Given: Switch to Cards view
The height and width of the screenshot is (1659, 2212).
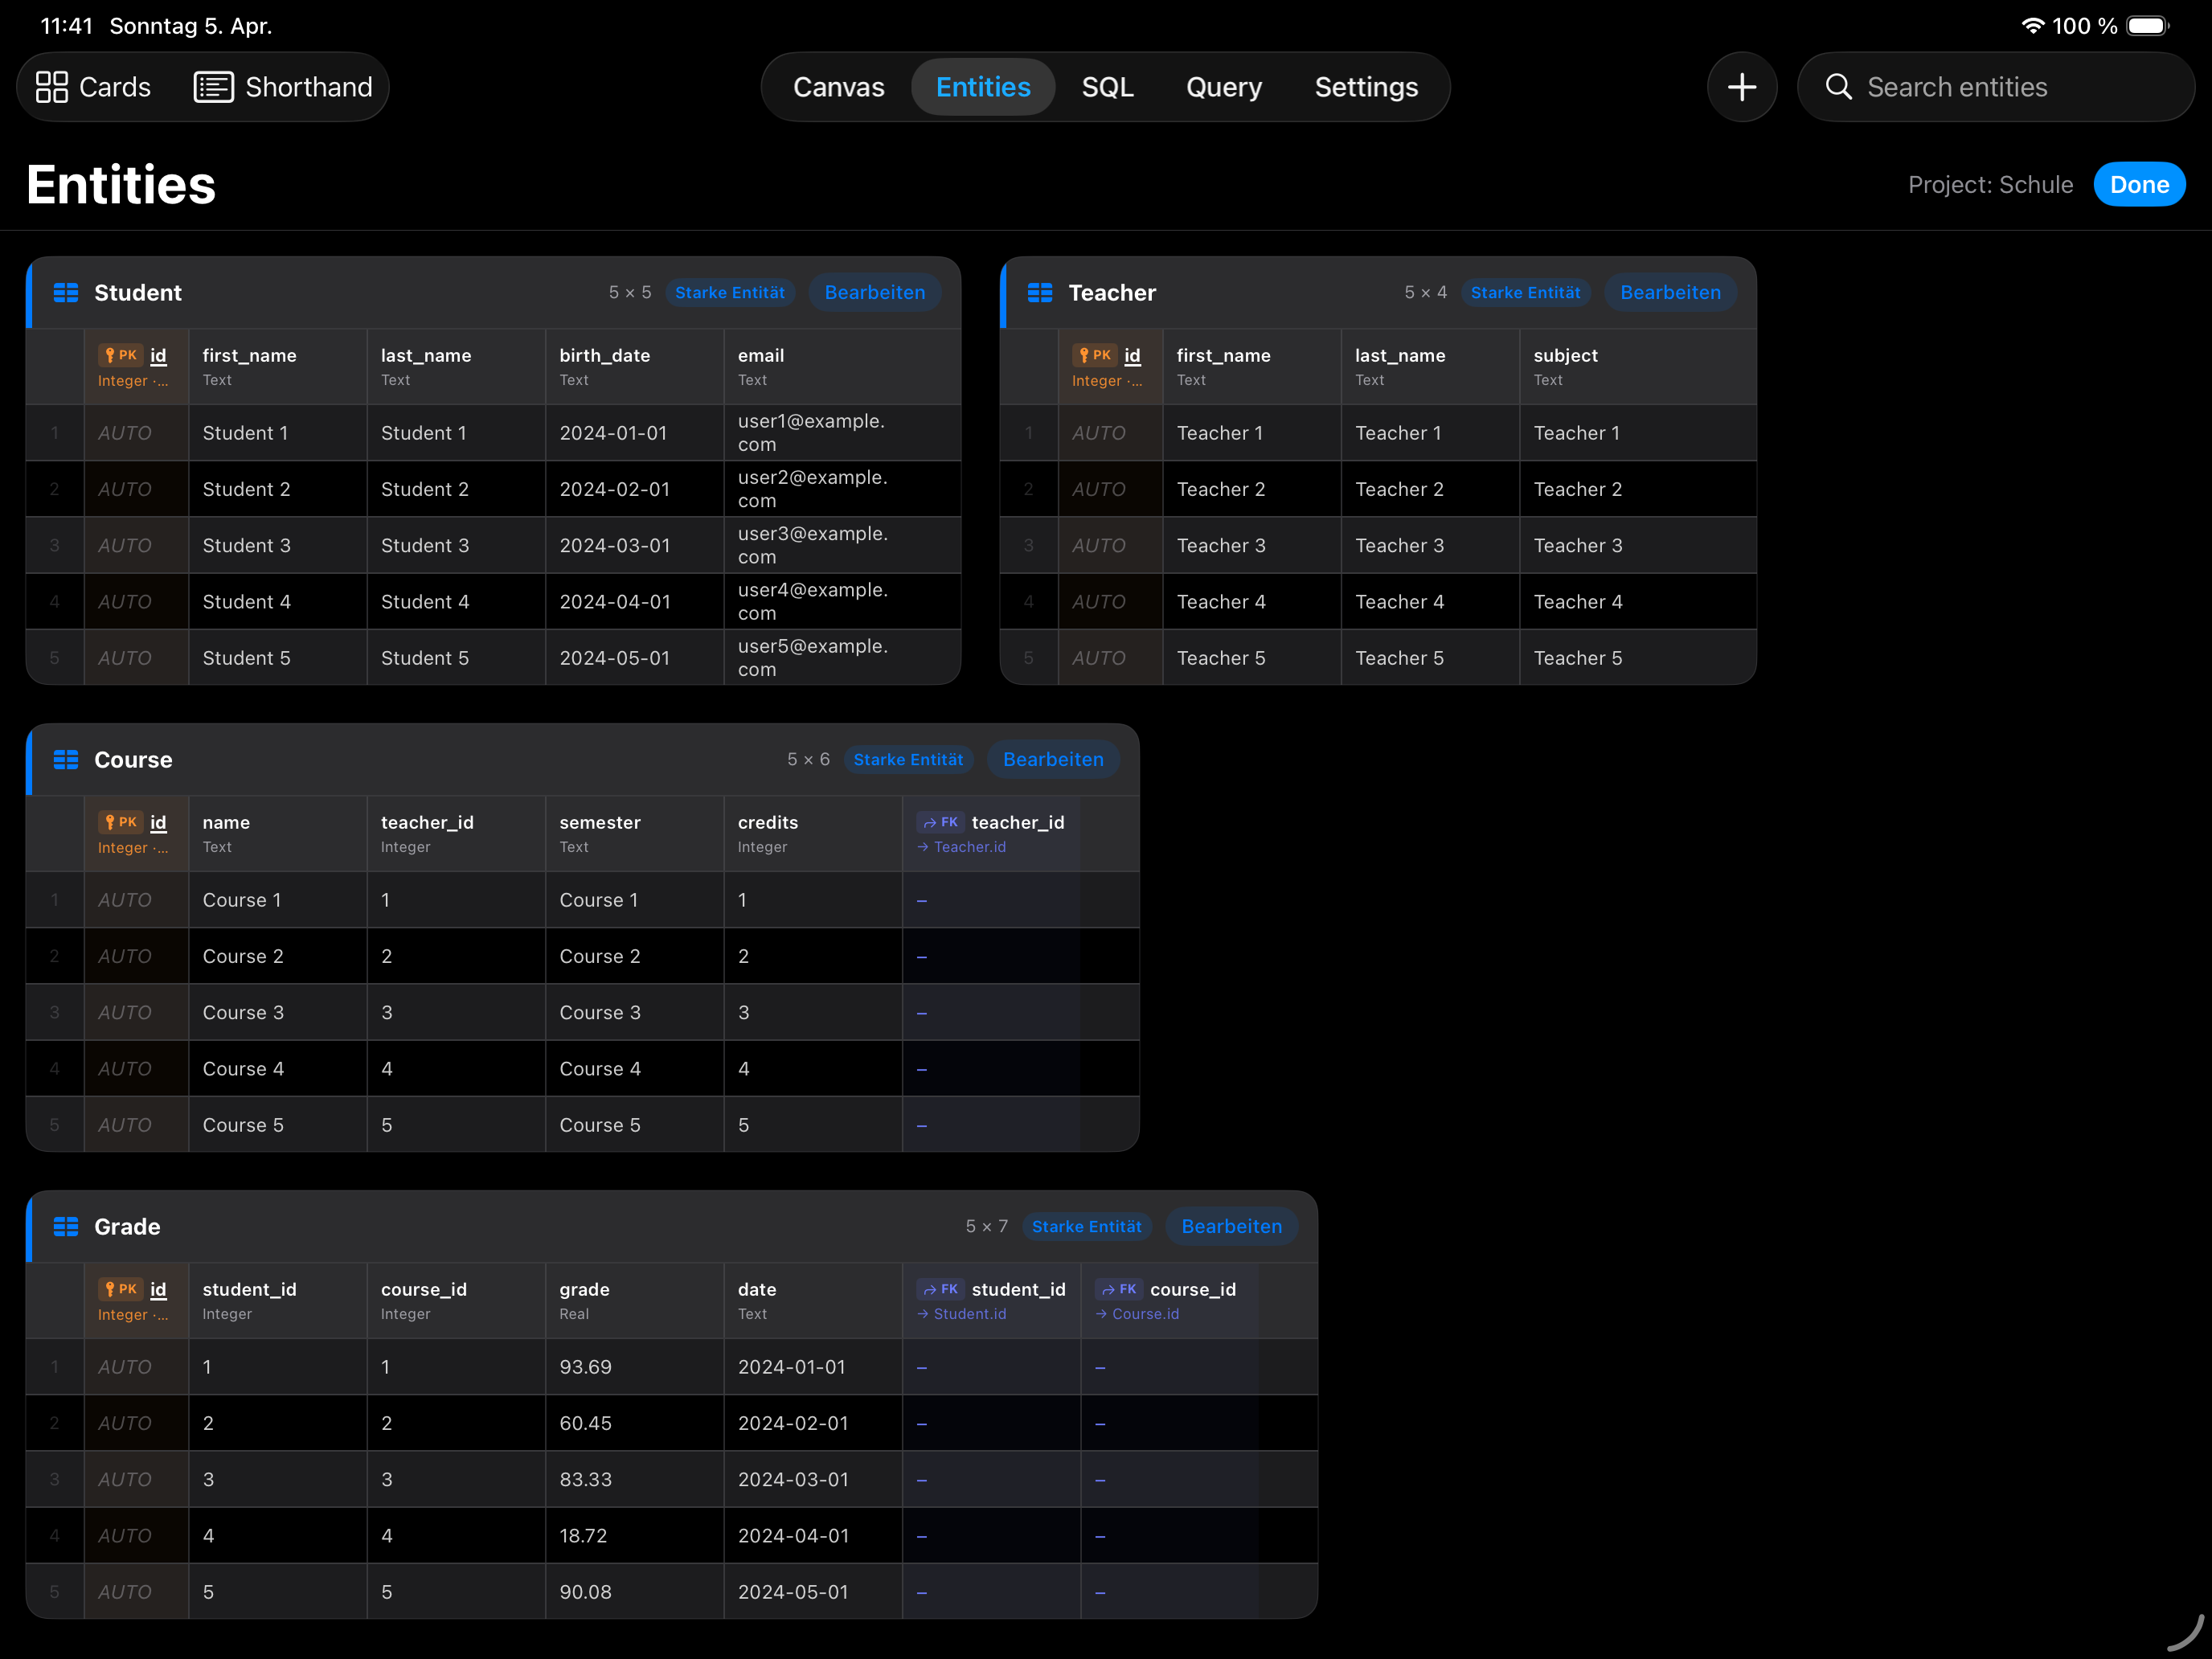Looking at the screenshot, I should 93,87.
